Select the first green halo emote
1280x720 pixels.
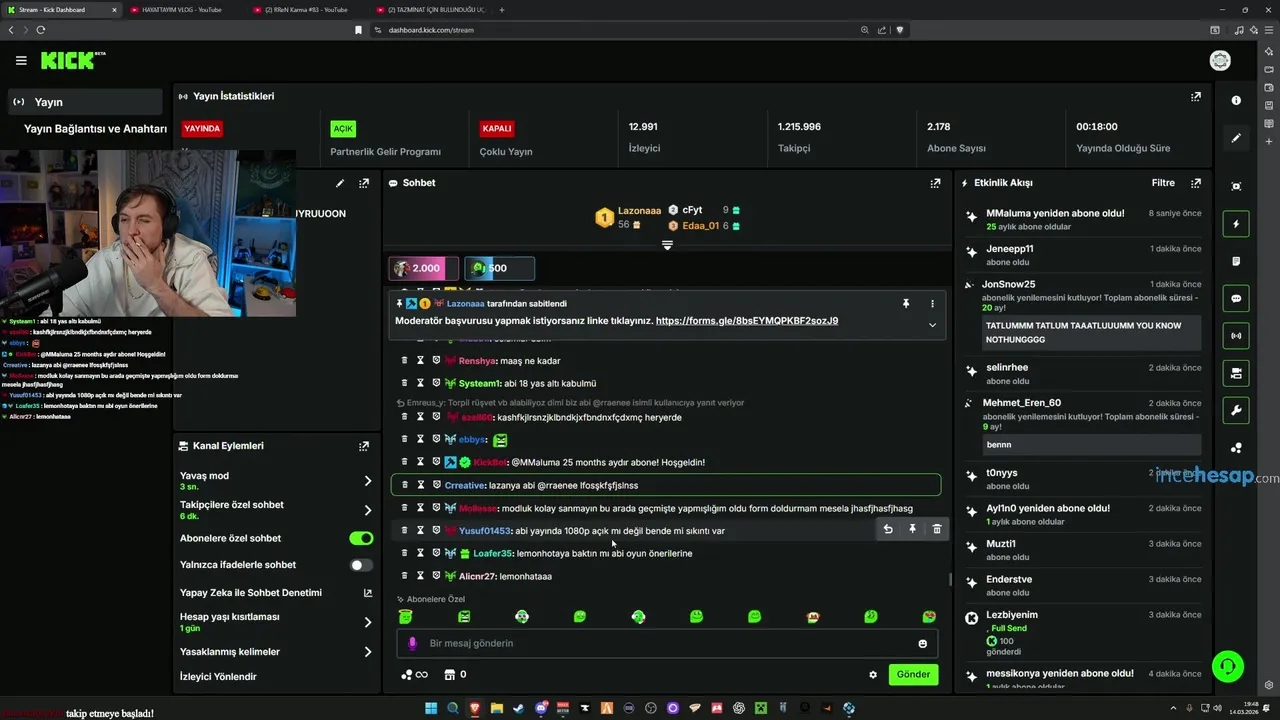[405, 617]
